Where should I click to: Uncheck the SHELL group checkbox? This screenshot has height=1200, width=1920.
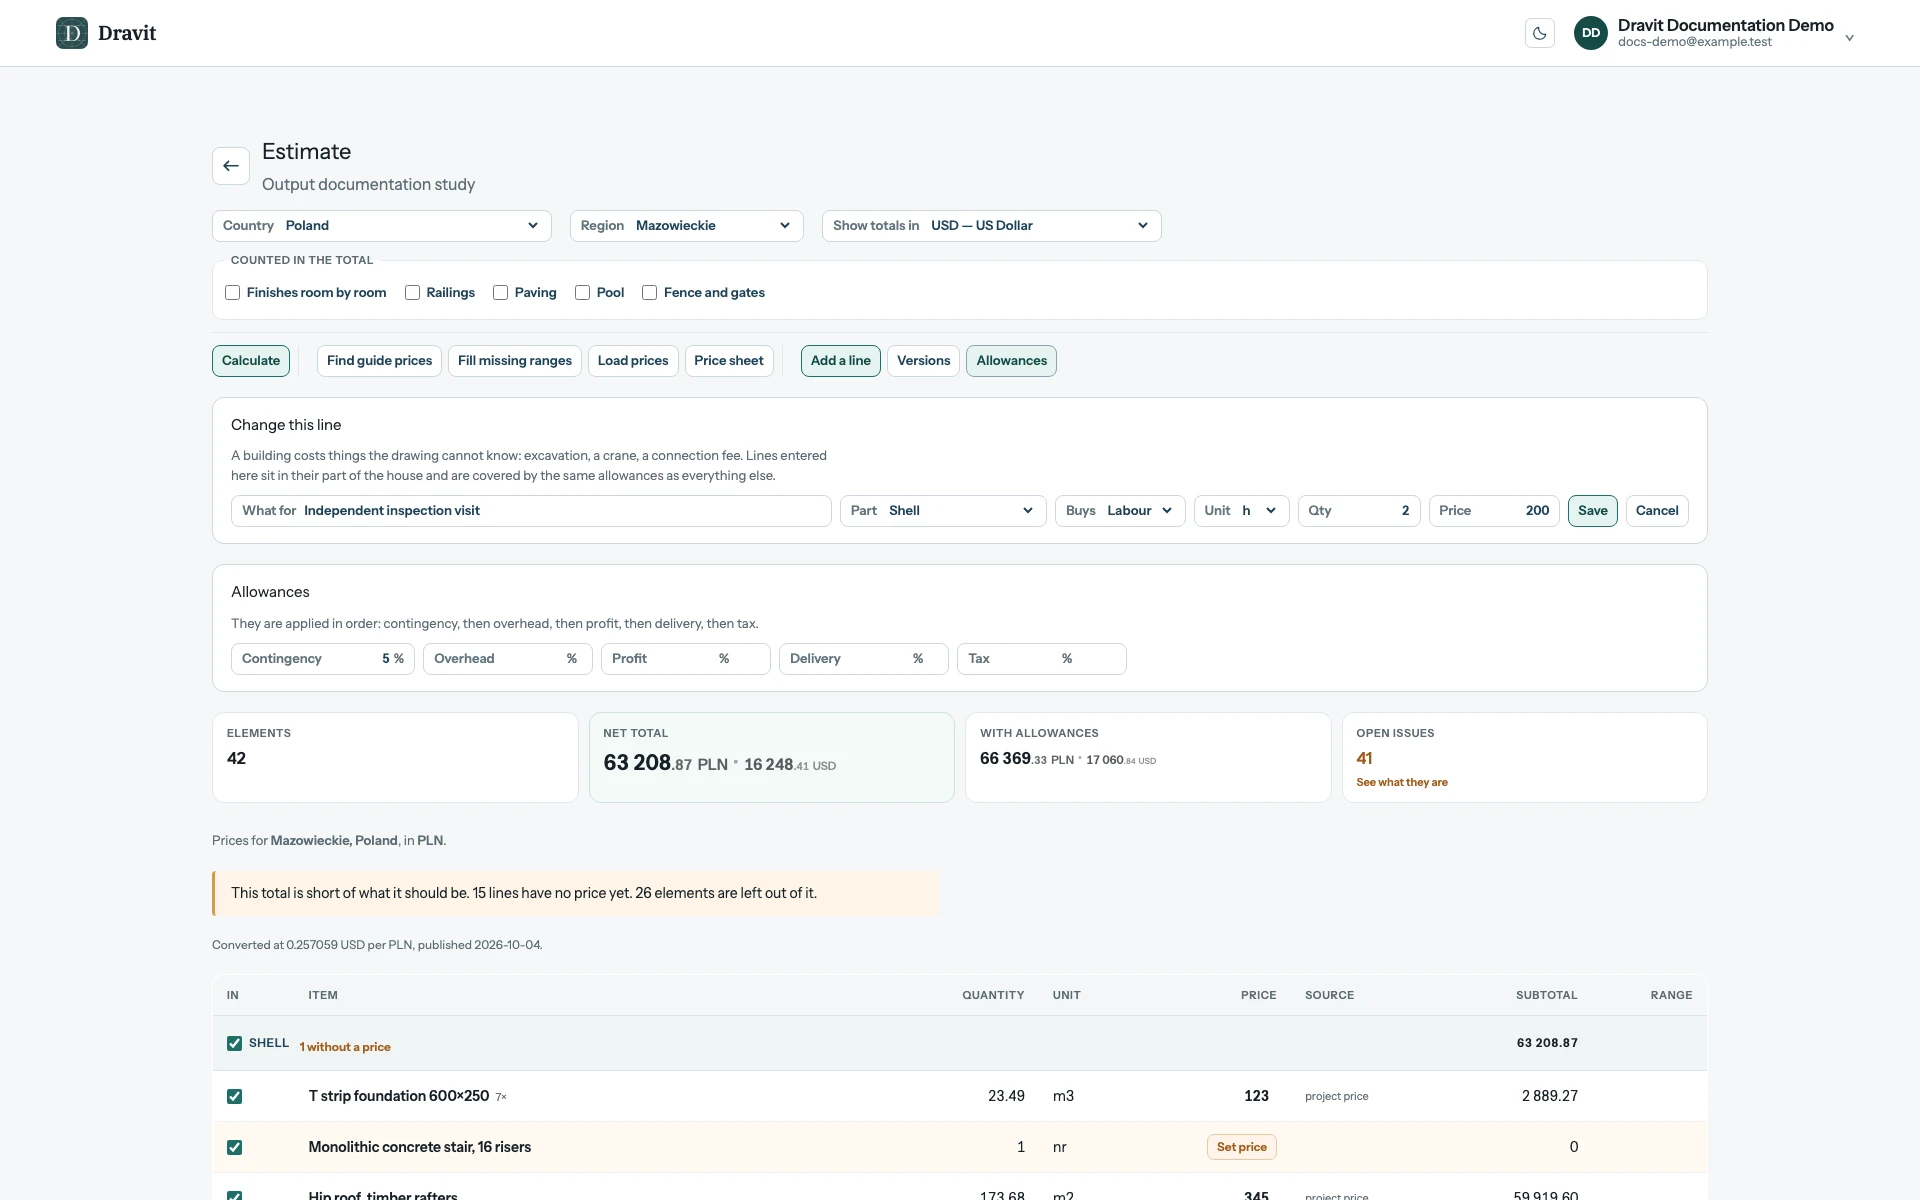(234, 1043)
